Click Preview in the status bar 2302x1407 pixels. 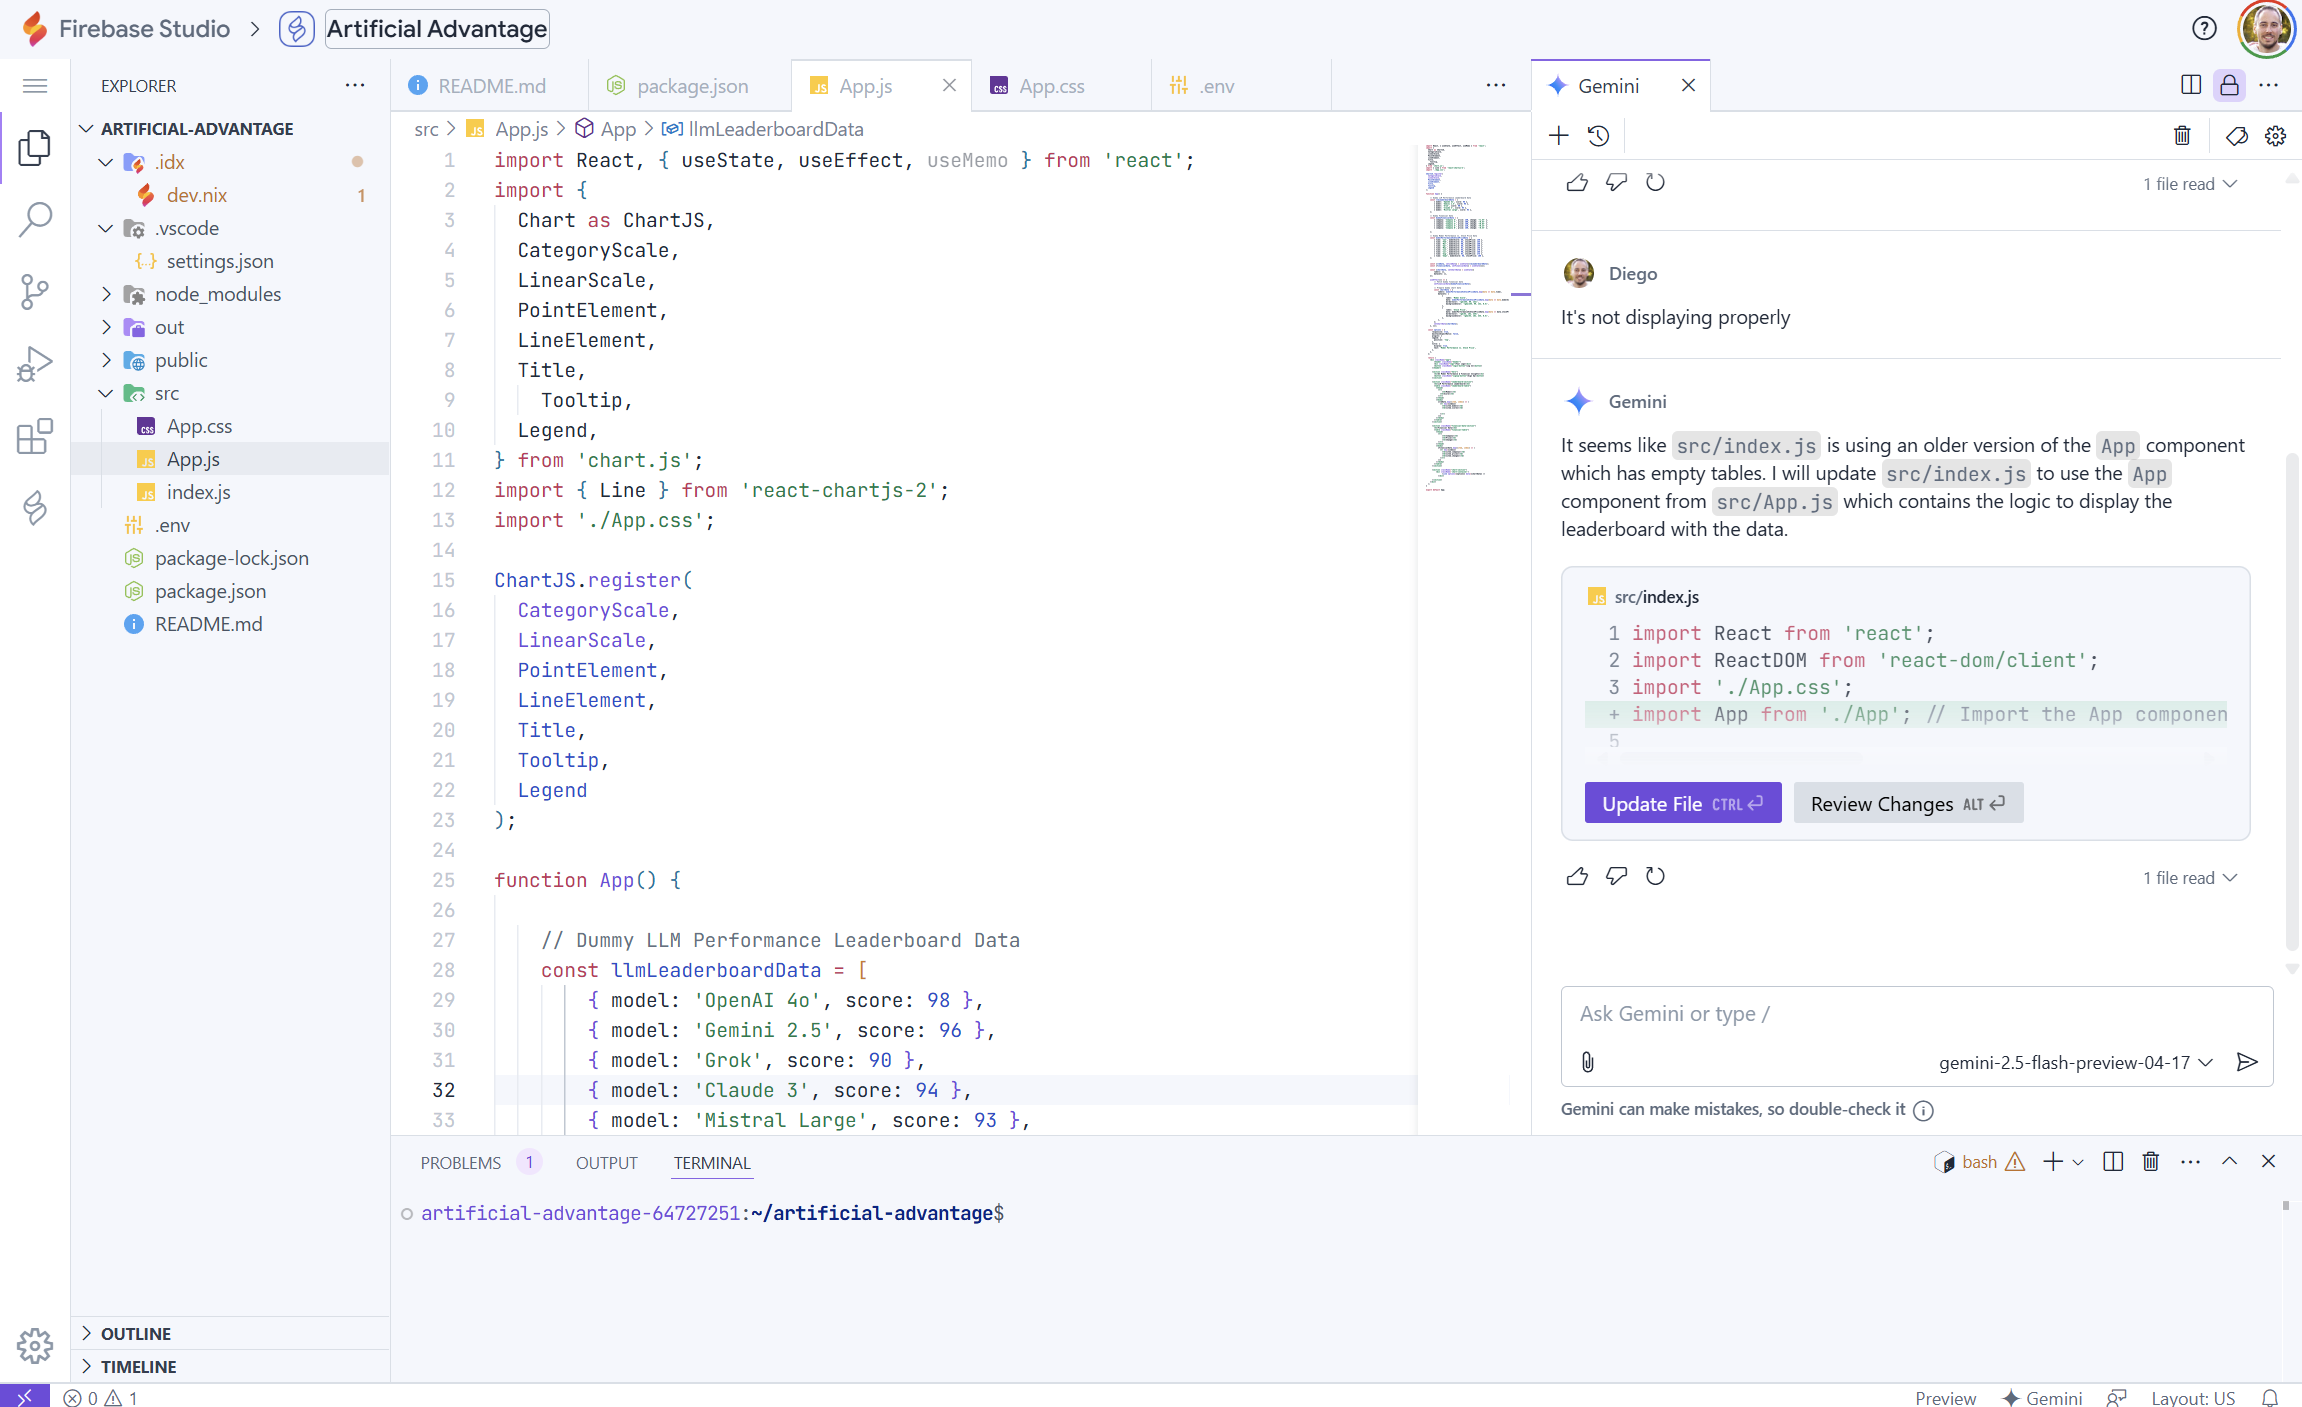[x=1945, y=1397]
